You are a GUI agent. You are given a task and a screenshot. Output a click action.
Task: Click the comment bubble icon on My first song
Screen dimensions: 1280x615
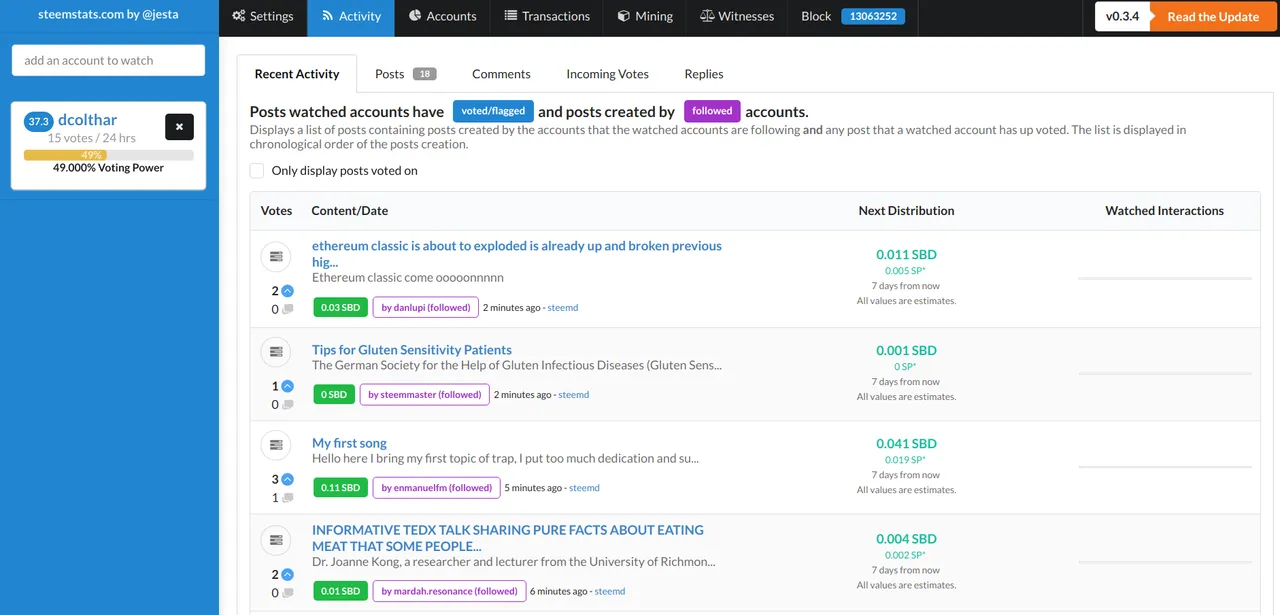288,498
